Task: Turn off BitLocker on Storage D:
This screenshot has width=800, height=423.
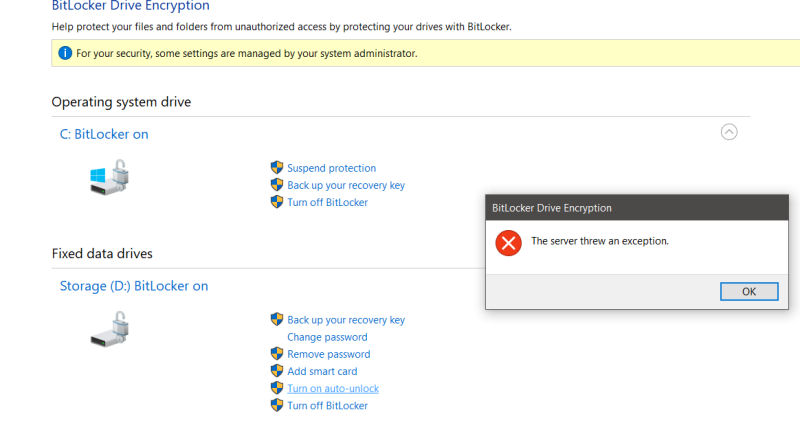Action: pos(327,406)
